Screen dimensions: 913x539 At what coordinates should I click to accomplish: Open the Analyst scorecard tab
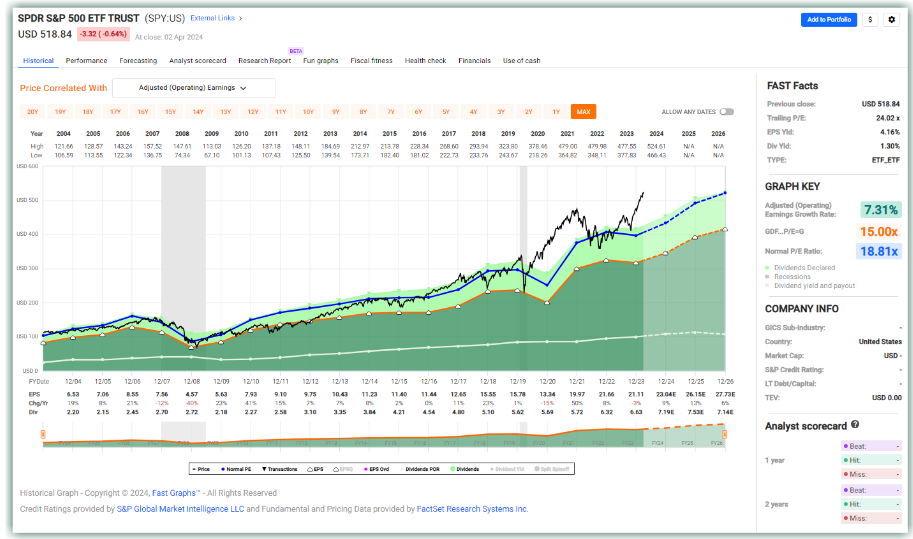pyautogui.click(x=197, y=61)
